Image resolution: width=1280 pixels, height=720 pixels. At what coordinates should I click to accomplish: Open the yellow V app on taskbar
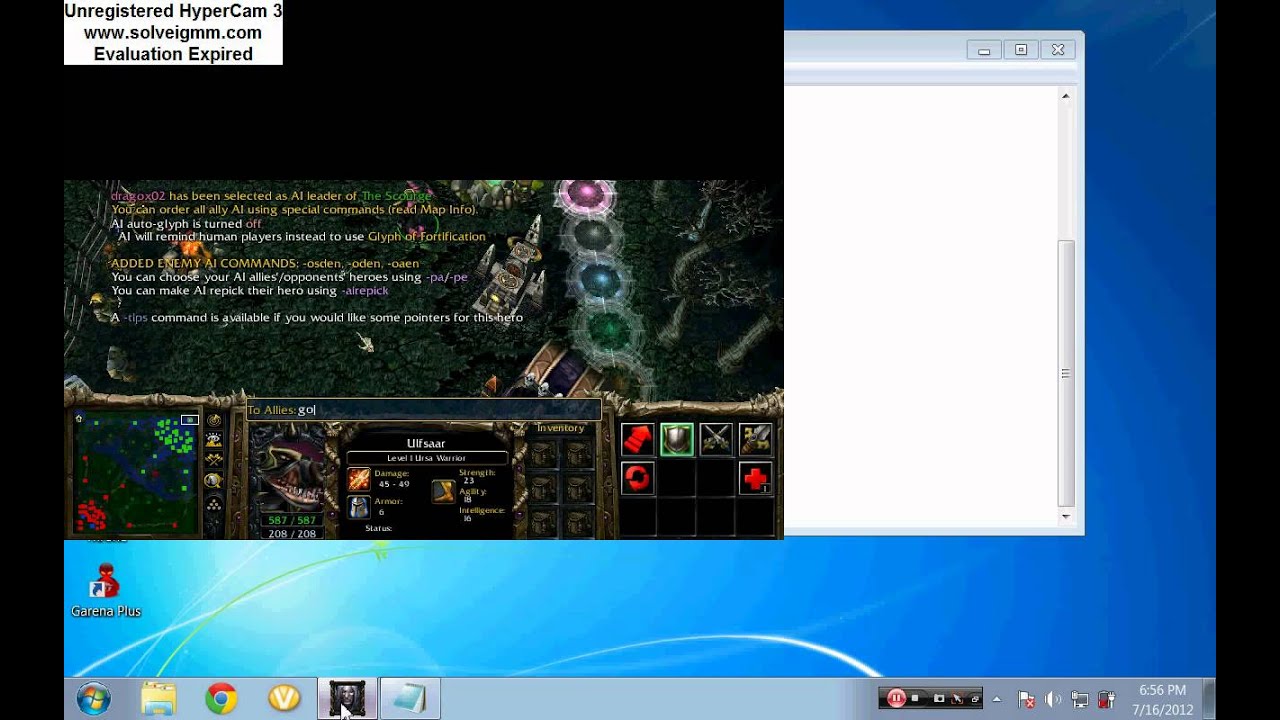[x=284, y=698]
